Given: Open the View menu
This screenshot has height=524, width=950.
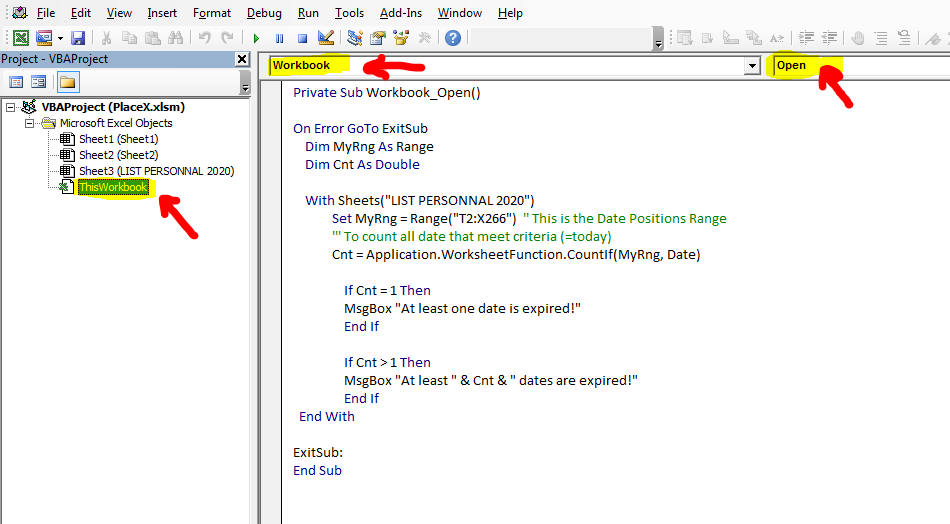Looking at the screenshot, I should click(119, 13).
